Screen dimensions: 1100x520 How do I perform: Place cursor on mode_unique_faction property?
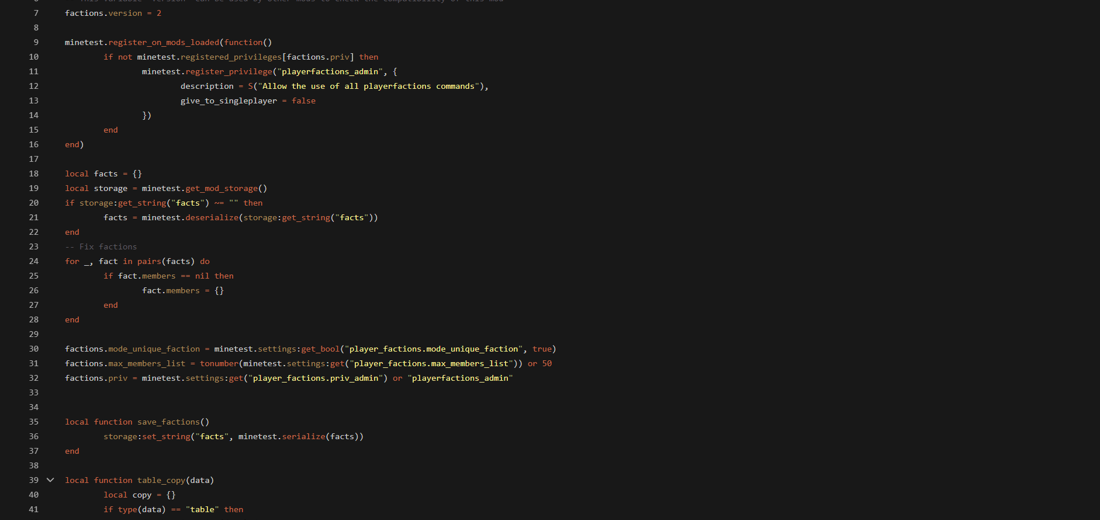point(153,349)
